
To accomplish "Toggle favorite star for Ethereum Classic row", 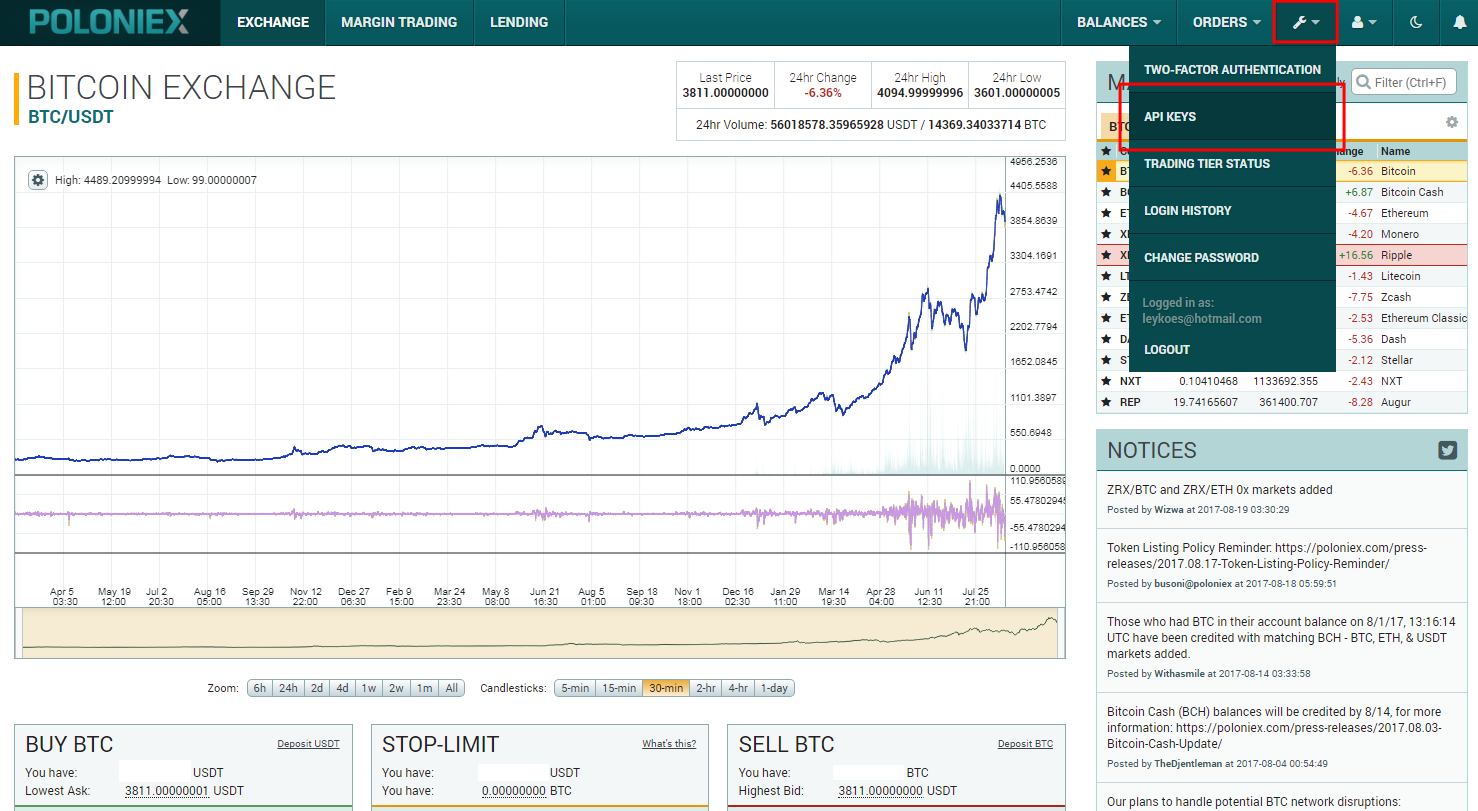I will (1106, 318).
